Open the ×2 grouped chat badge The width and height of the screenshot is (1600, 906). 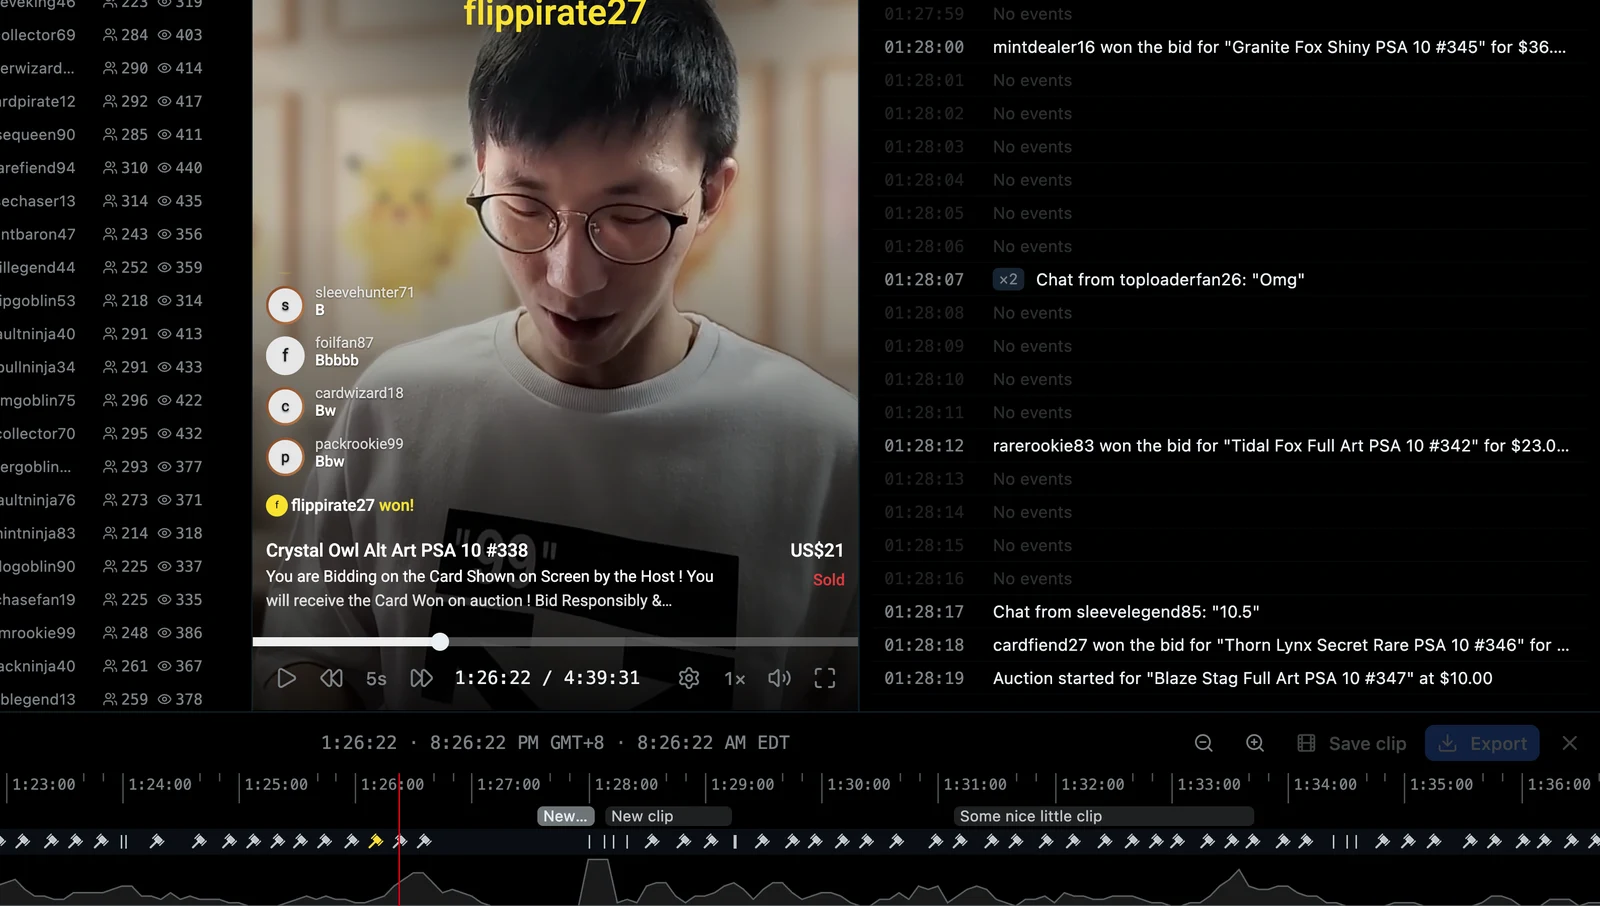click(1008, 280)
